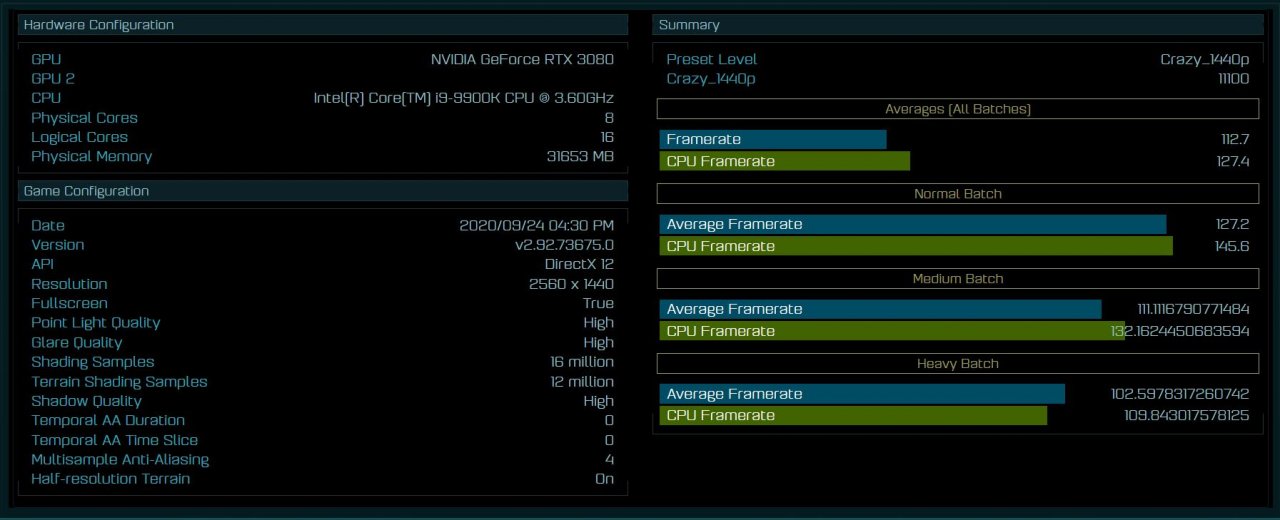Screen dimensions: 1280x520
Task: Click the Date value 2020/09/24 04:30 PM
Action: pos(536,225)
